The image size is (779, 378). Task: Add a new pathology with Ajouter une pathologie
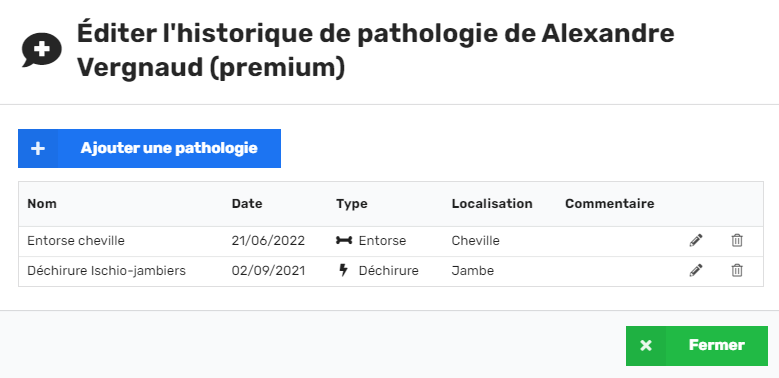click(150, 149)
